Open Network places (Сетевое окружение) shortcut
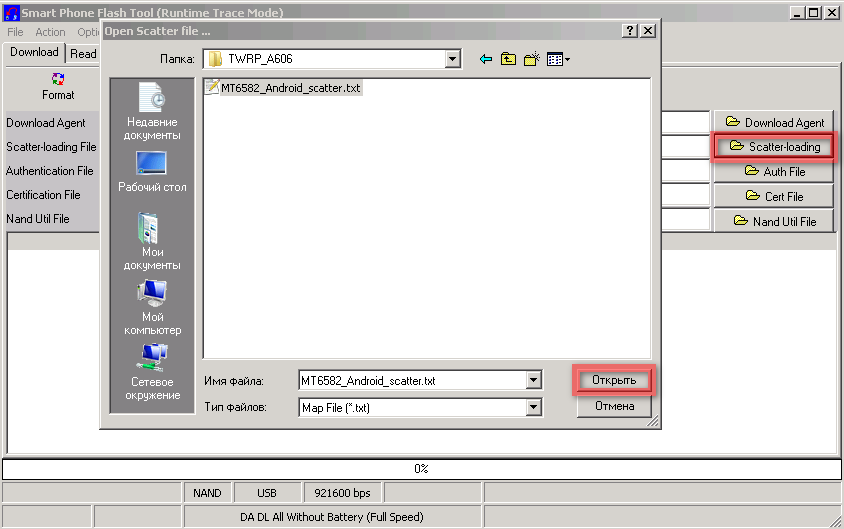Screen dimensions: 844x529 click(152, 372)
